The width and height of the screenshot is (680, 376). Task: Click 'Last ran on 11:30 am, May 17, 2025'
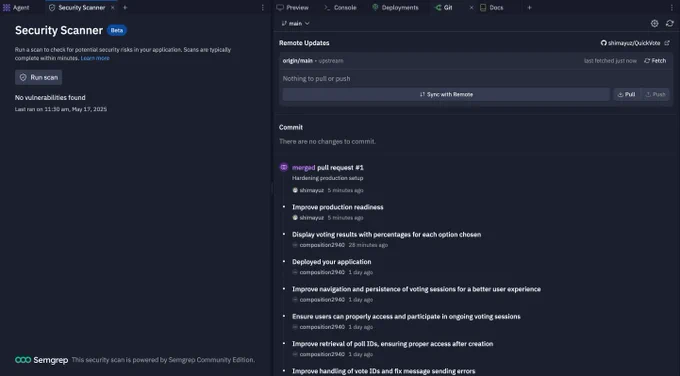61,109
